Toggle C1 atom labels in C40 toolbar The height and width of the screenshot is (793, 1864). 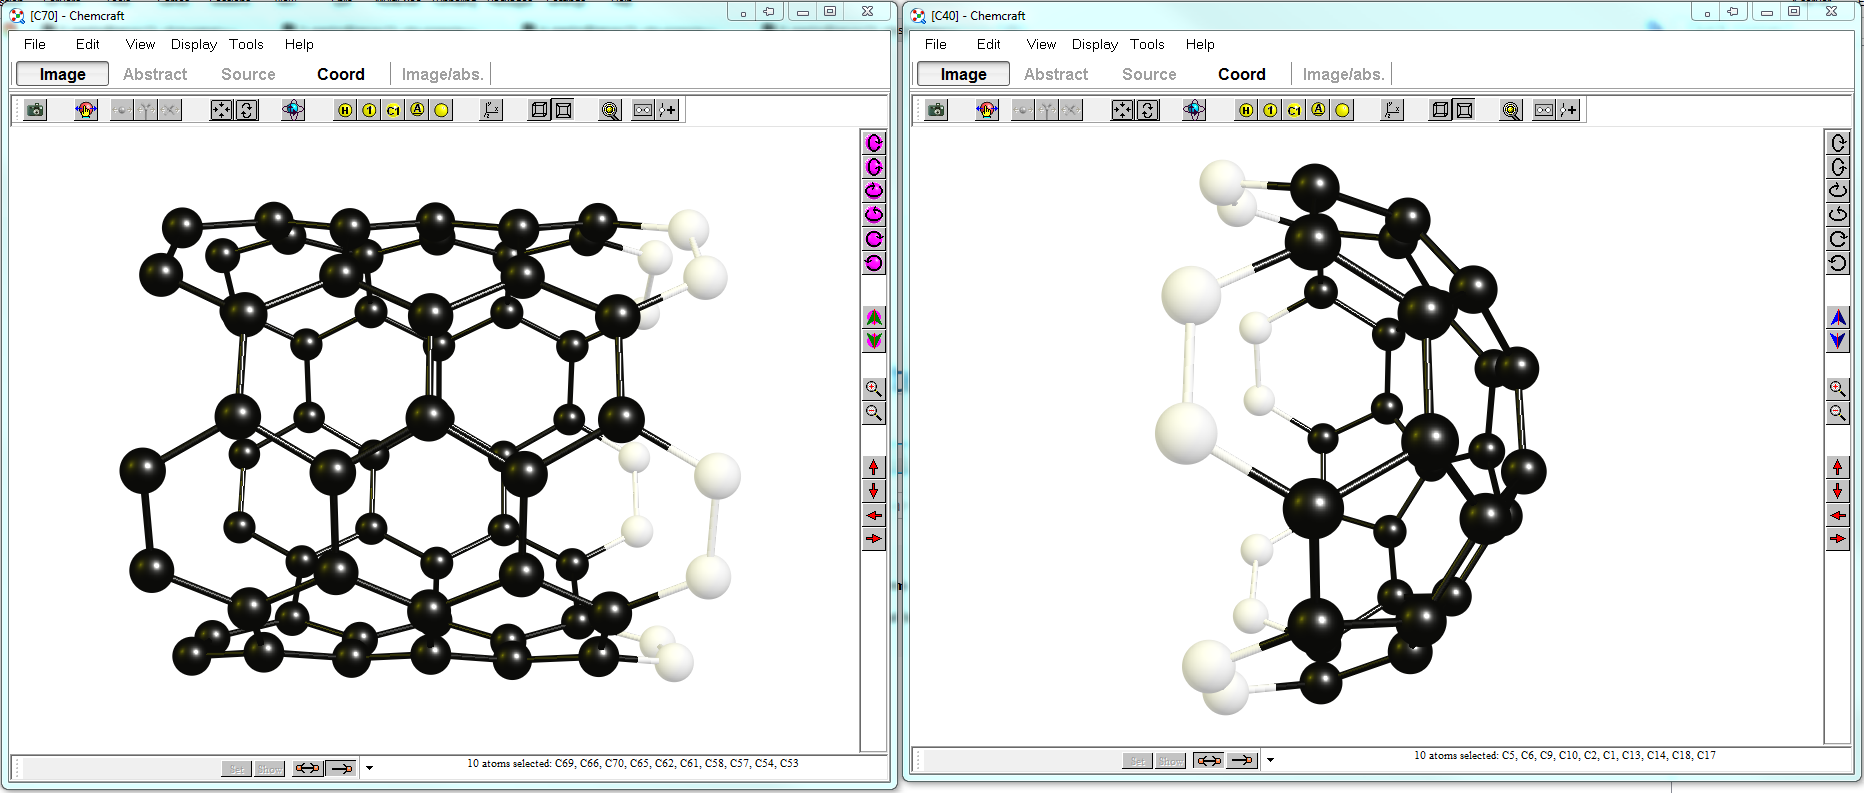pos(1294,110)
